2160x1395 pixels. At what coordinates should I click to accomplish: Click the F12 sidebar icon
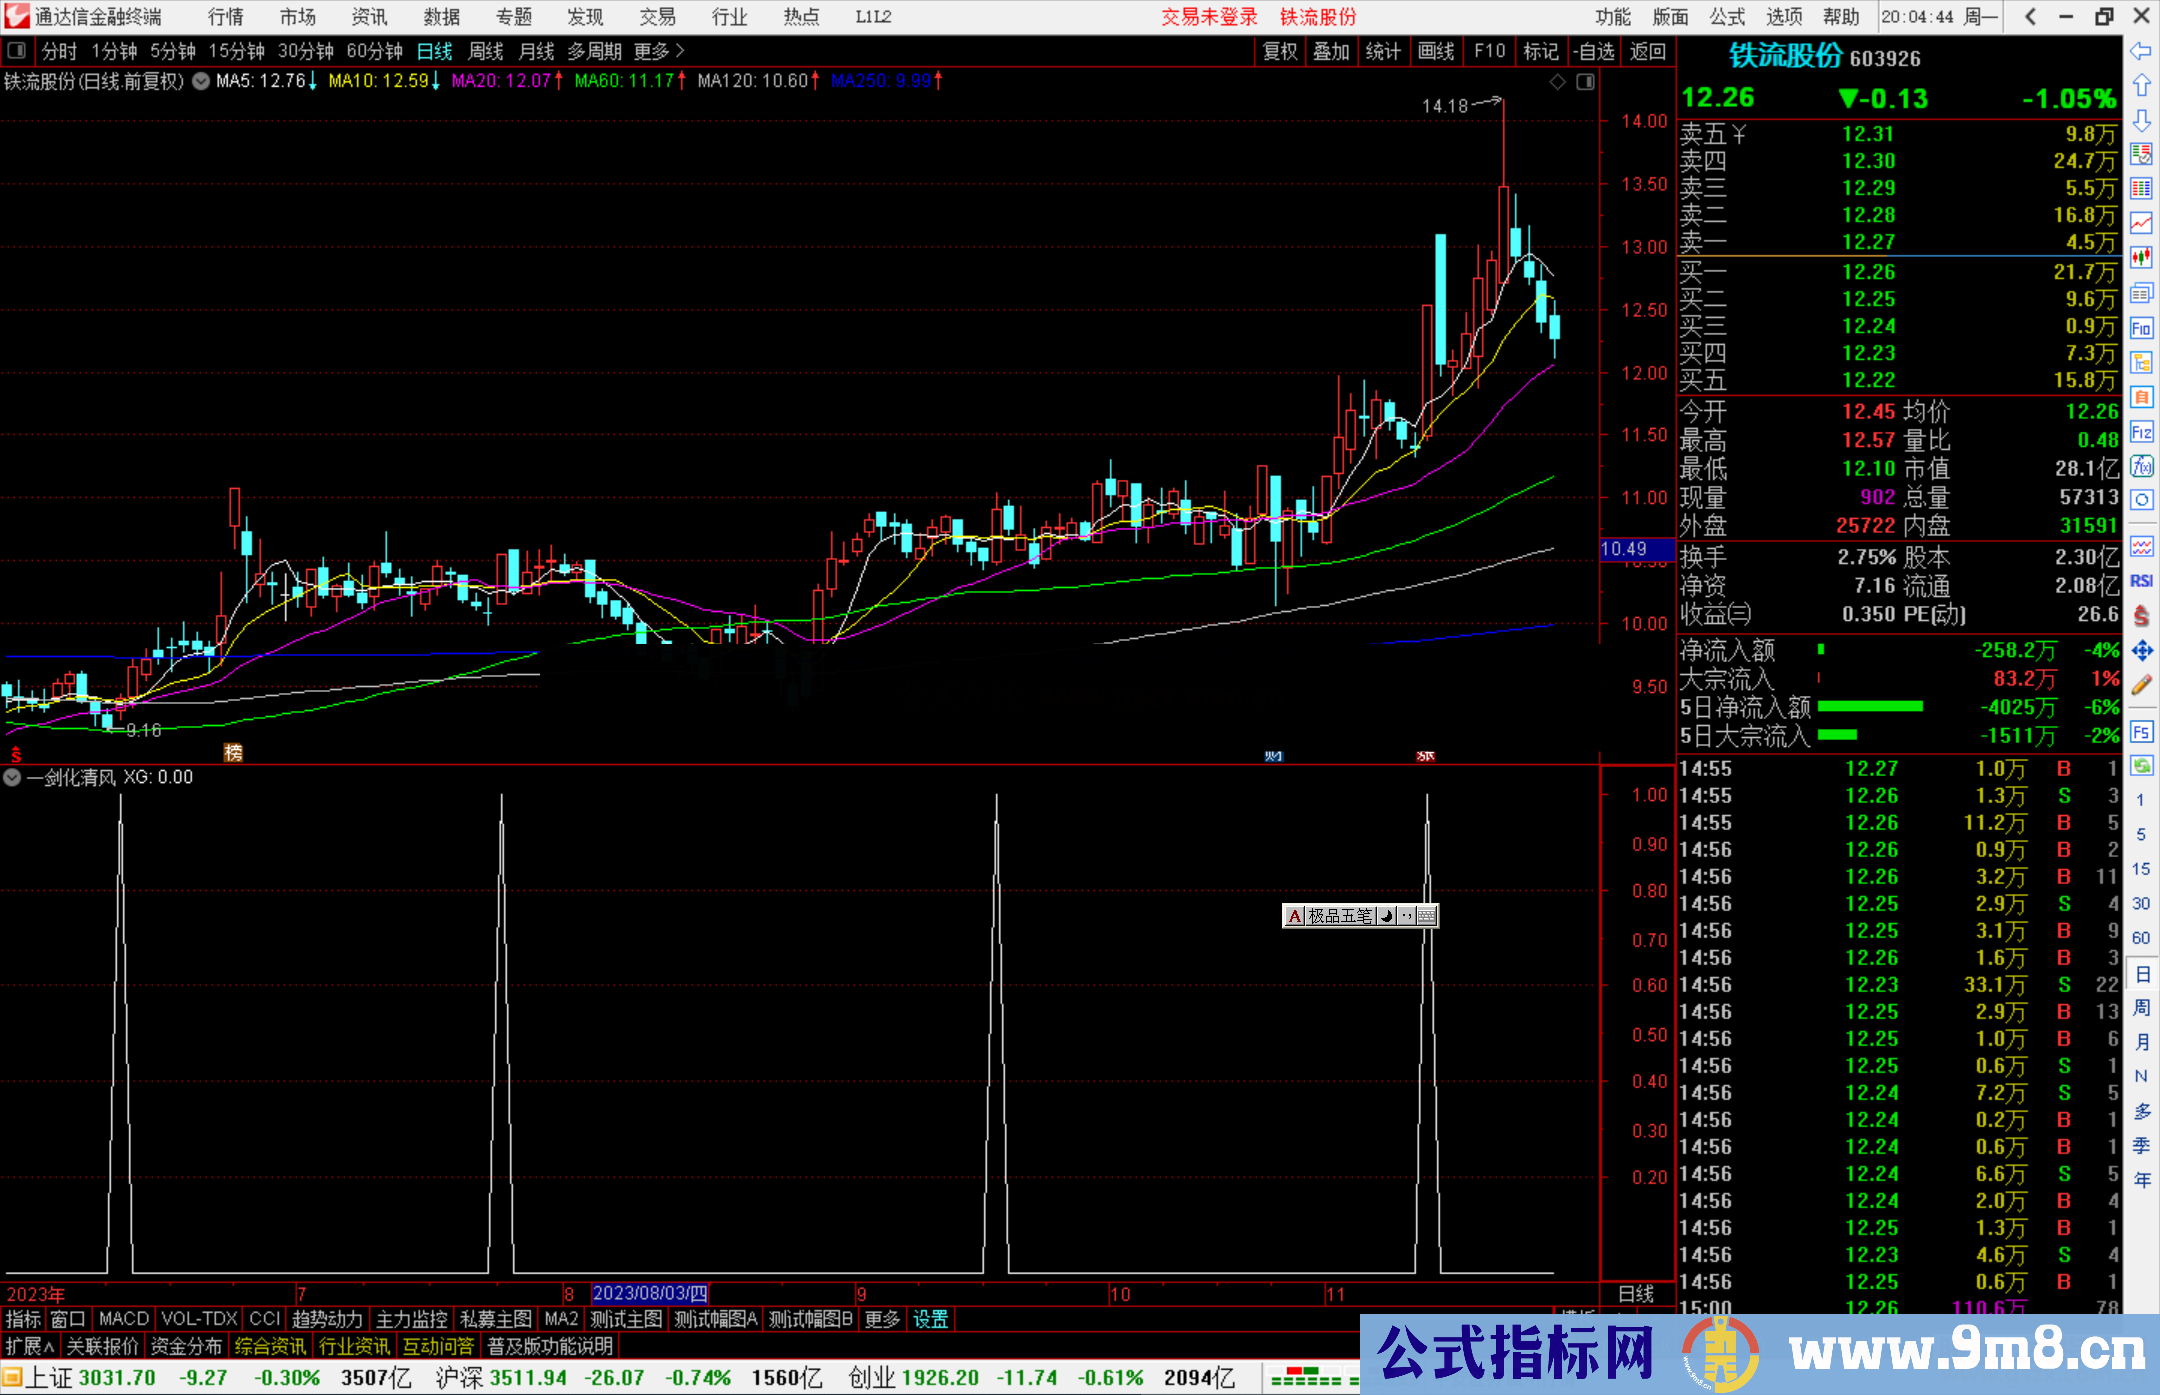point(2141,432)
